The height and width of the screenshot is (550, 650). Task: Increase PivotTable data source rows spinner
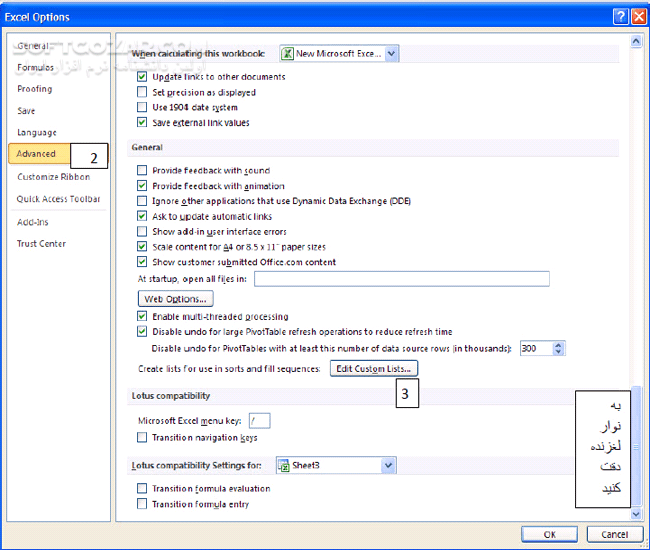click(x=558, y=344)
